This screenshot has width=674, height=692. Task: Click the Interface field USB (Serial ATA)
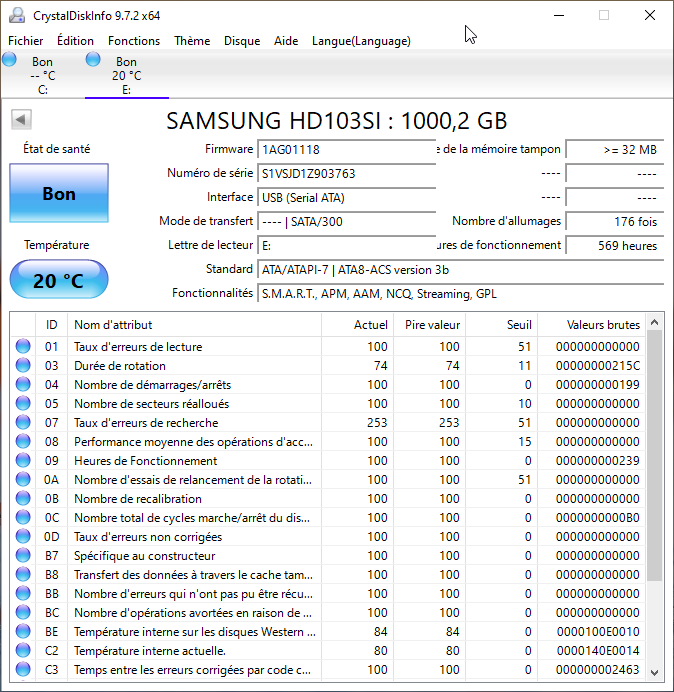346,197
